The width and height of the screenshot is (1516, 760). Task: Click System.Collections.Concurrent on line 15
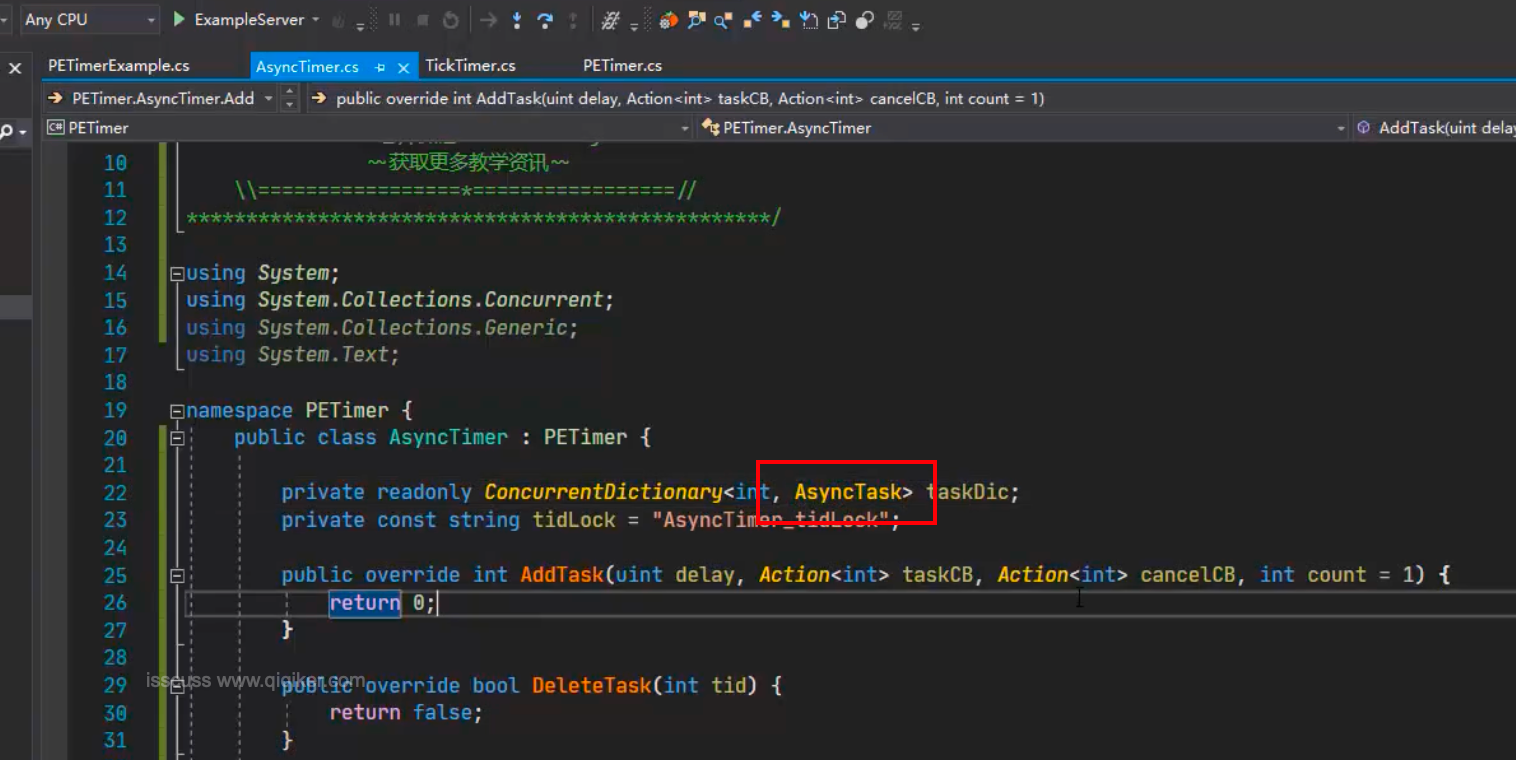pyautogui.click(x=430, y=300)
